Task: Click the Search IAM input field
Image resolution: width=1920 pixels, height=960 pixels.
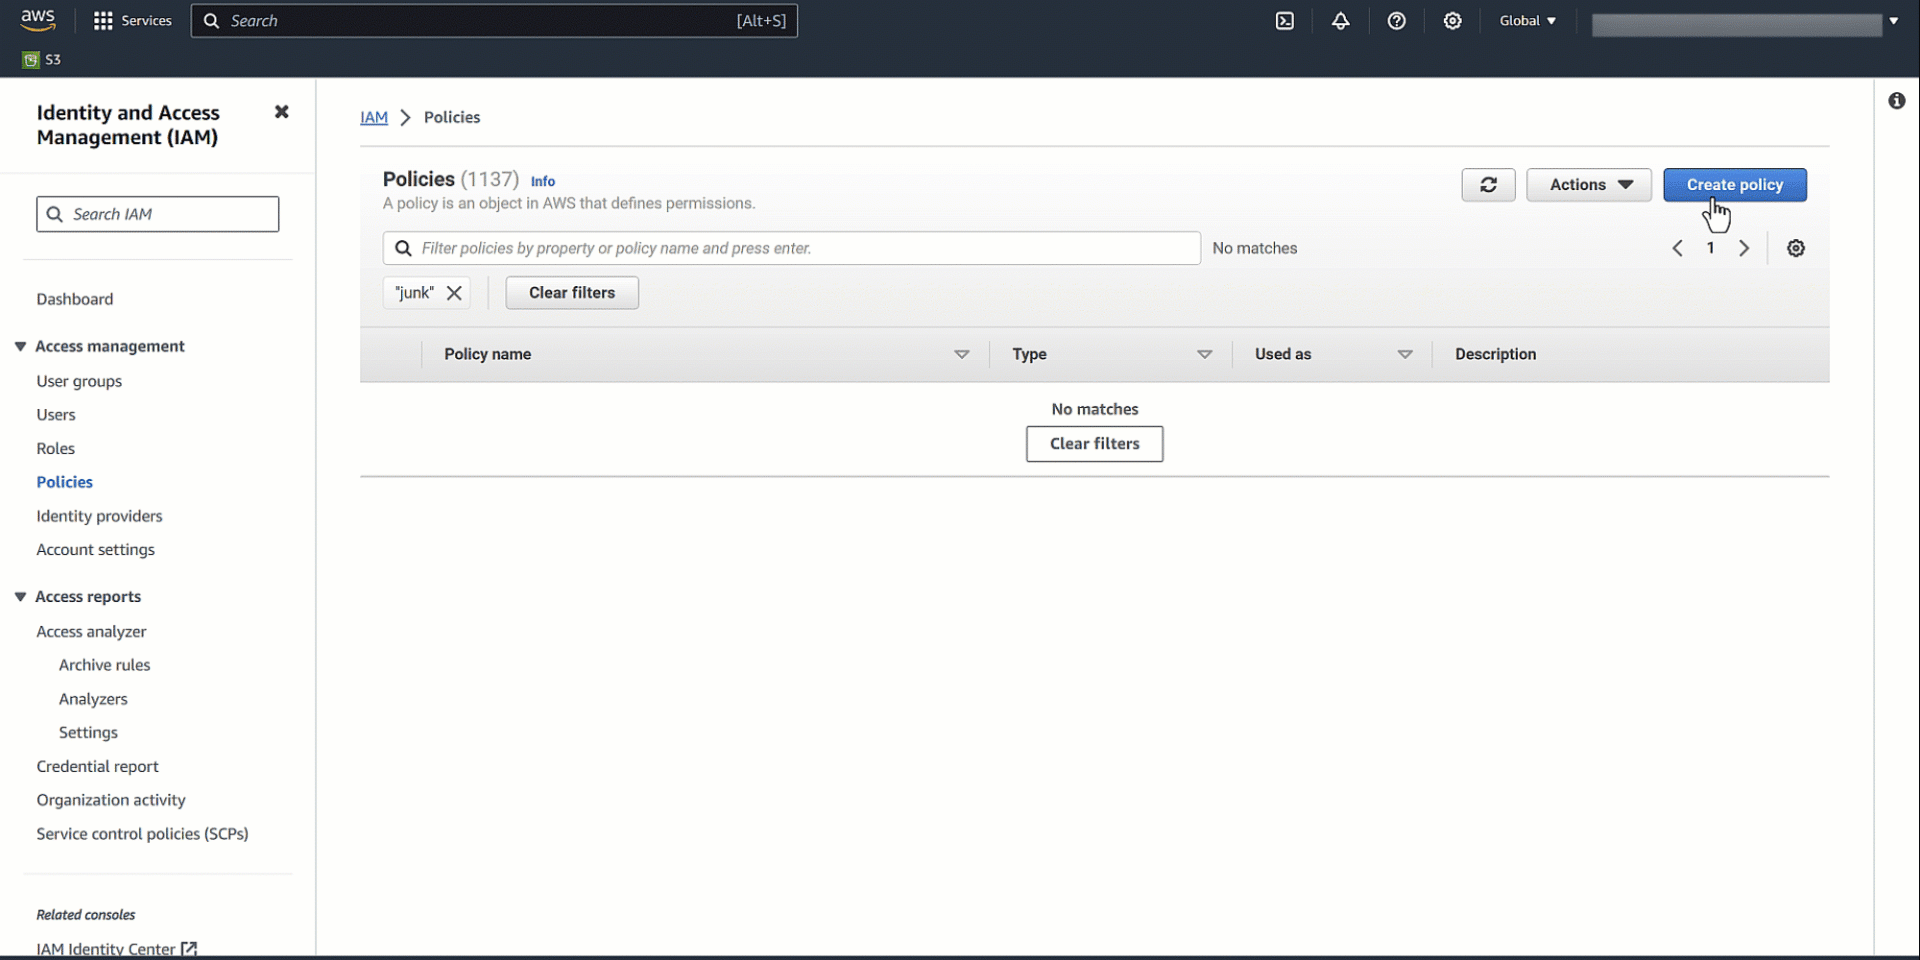Action: tap(157, 213)
